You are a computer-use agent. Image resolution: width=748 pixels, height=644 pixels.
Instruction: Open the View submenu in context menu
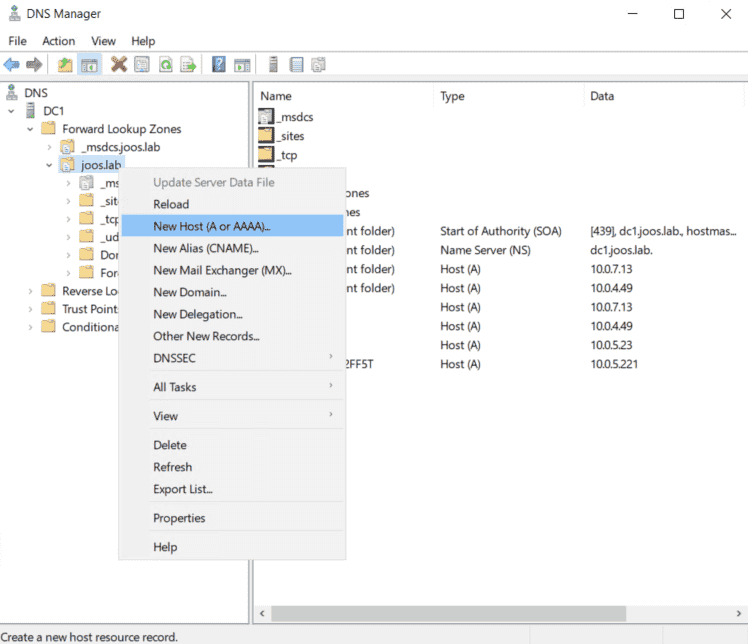point(232,416)
